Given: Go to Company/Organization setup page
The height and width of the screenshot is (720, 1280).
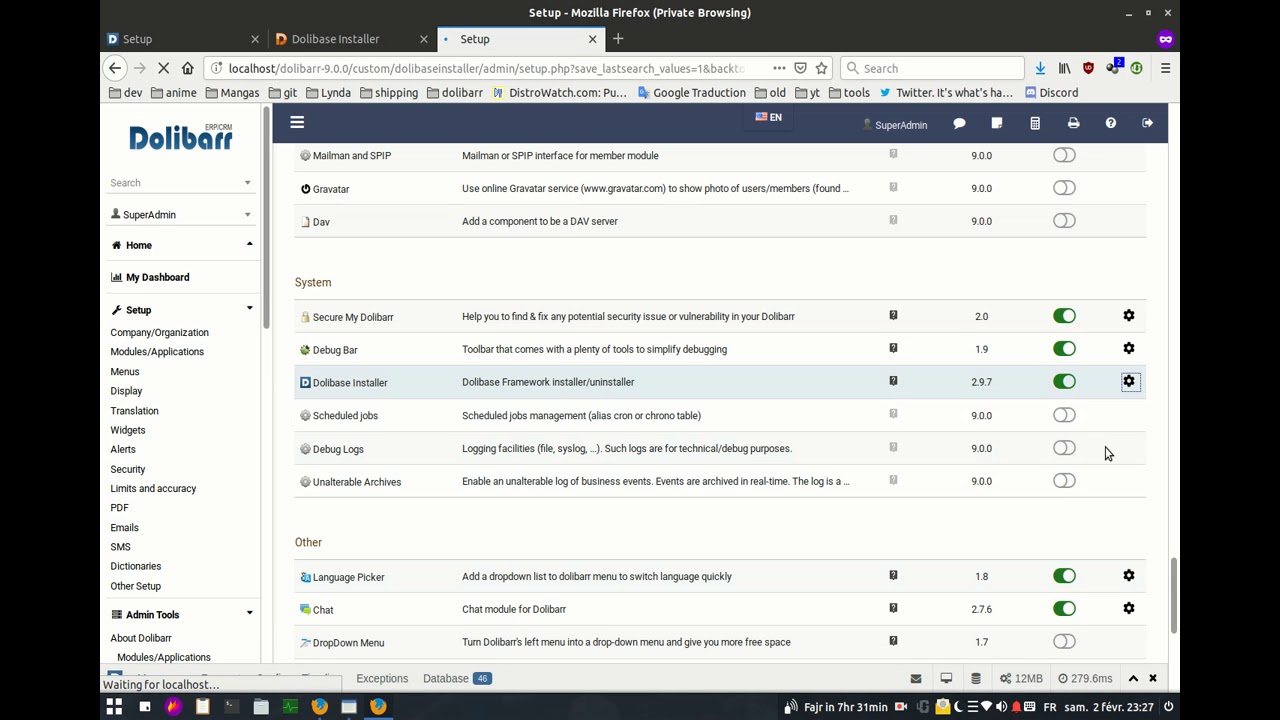Looking at the screenshot, I should tap(159, 332).
